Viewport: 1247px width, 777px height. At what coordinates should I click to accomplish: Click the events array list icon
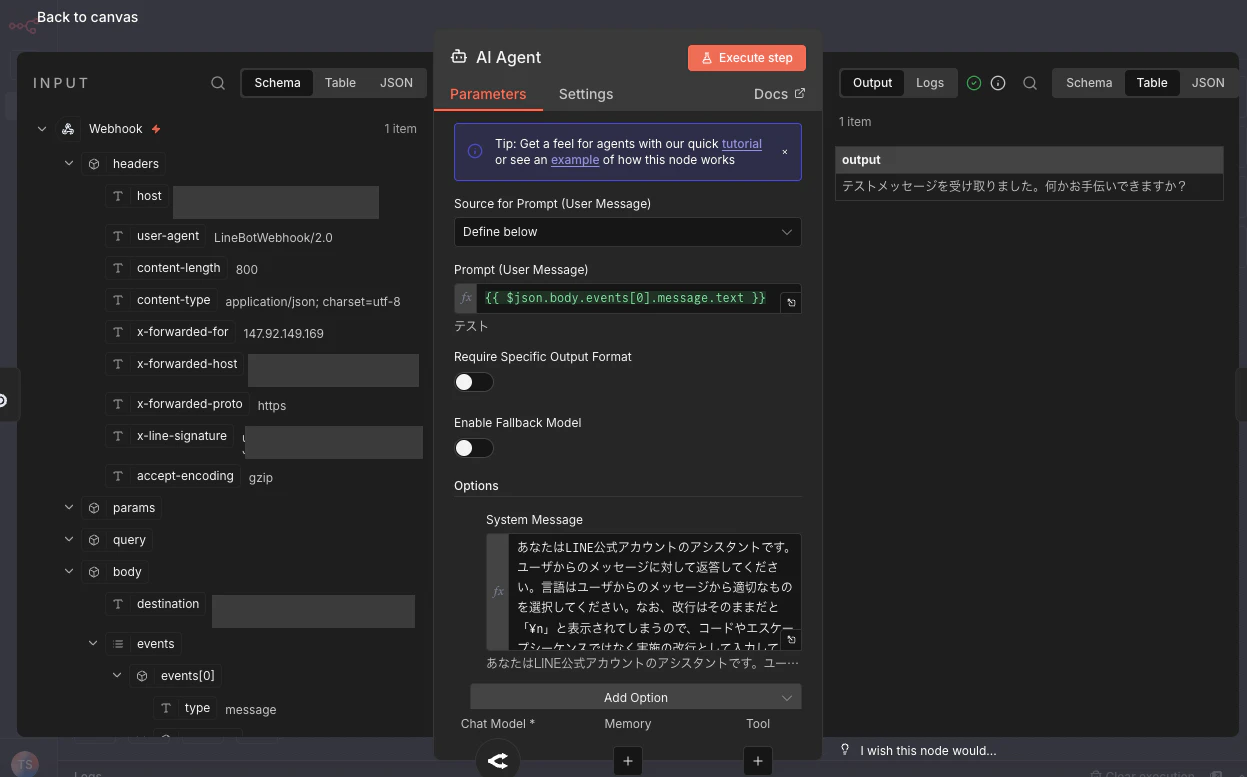tap(118, 644)
